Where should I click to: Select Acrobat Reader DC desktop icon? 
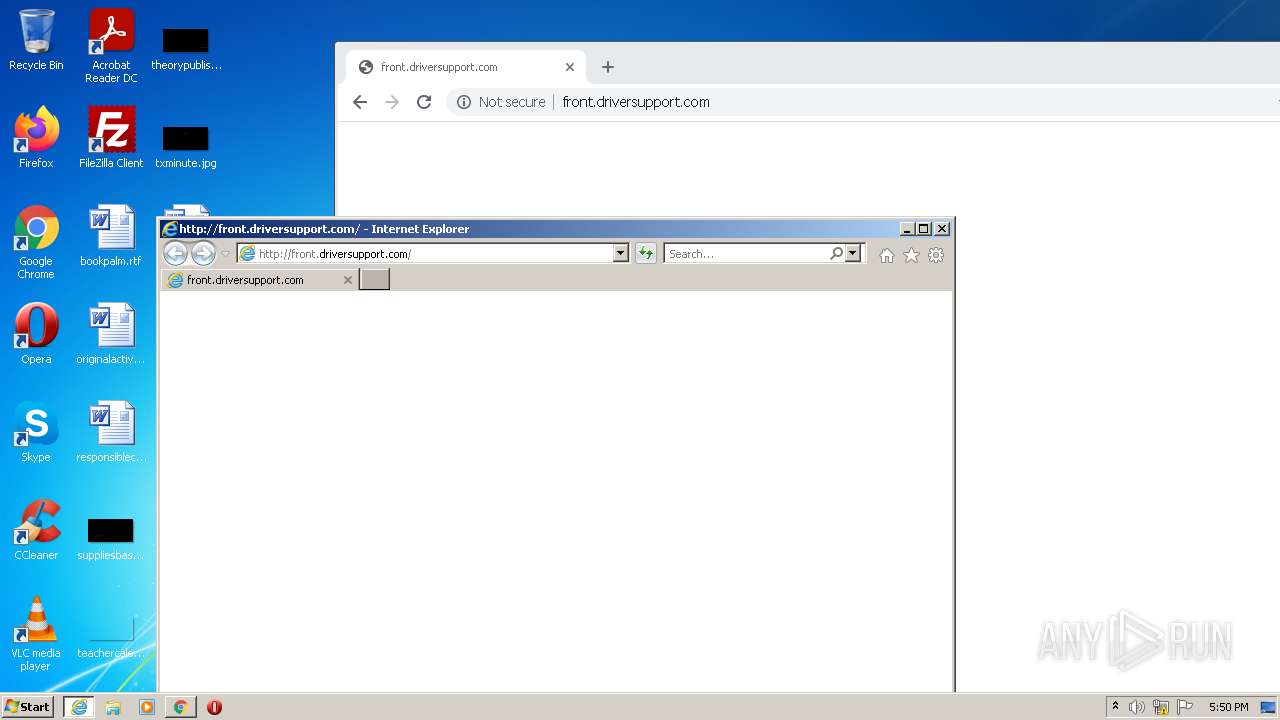(111, 45)
